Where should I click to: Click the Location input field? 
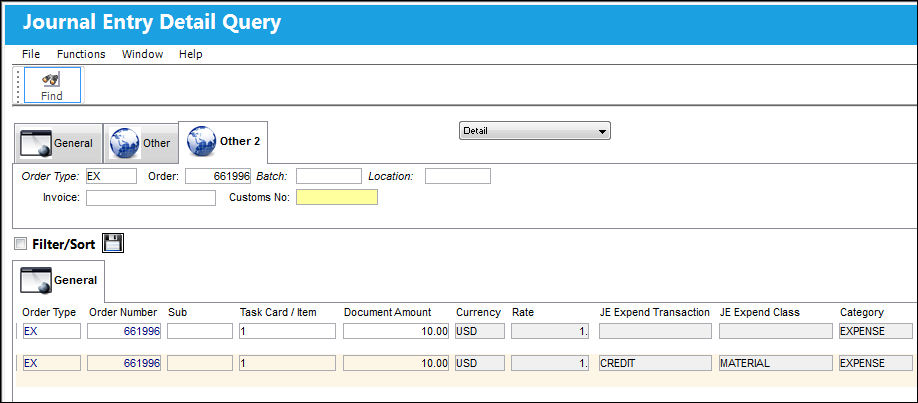[x=458, y=176]
